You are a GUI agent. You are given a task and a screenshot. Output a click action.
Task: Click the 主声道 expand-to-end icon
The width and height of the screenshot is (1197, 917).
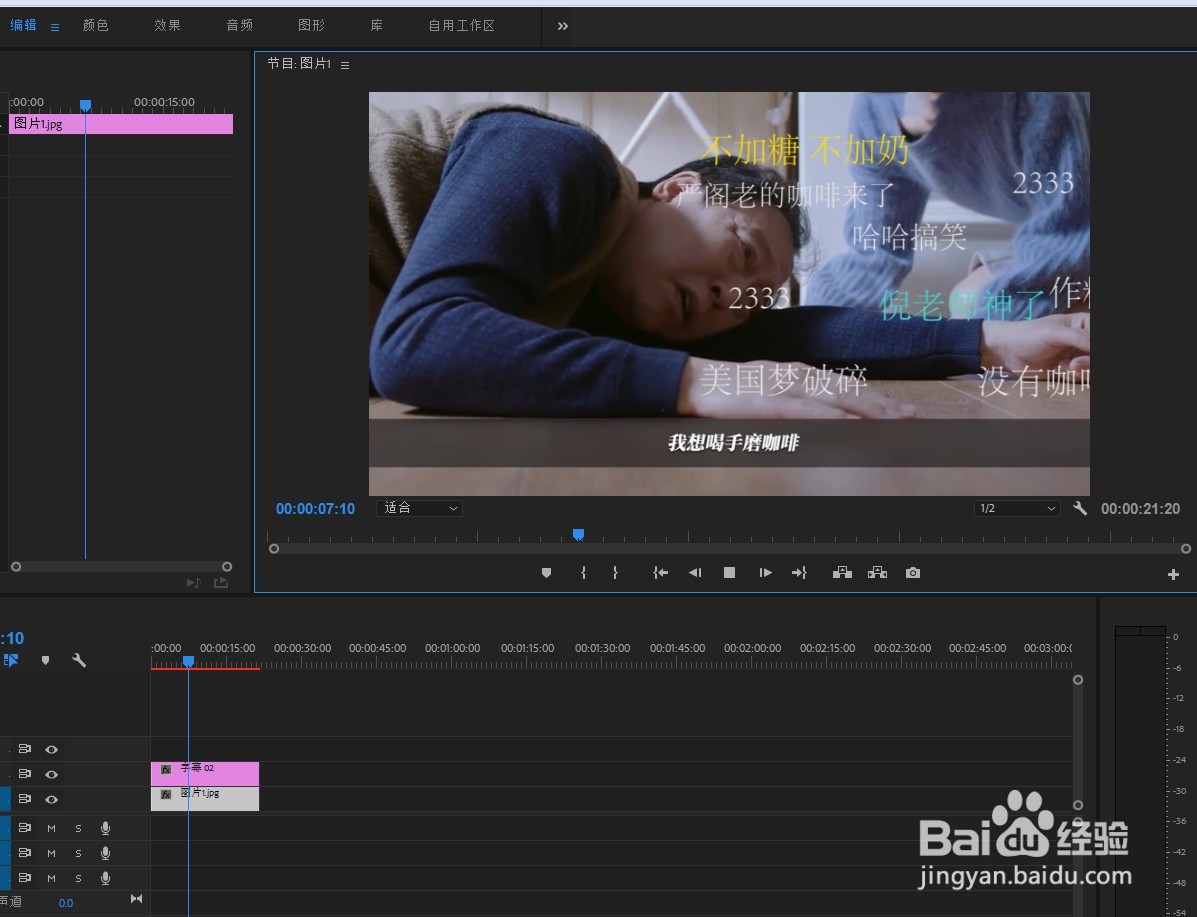(x=136, y=899)
